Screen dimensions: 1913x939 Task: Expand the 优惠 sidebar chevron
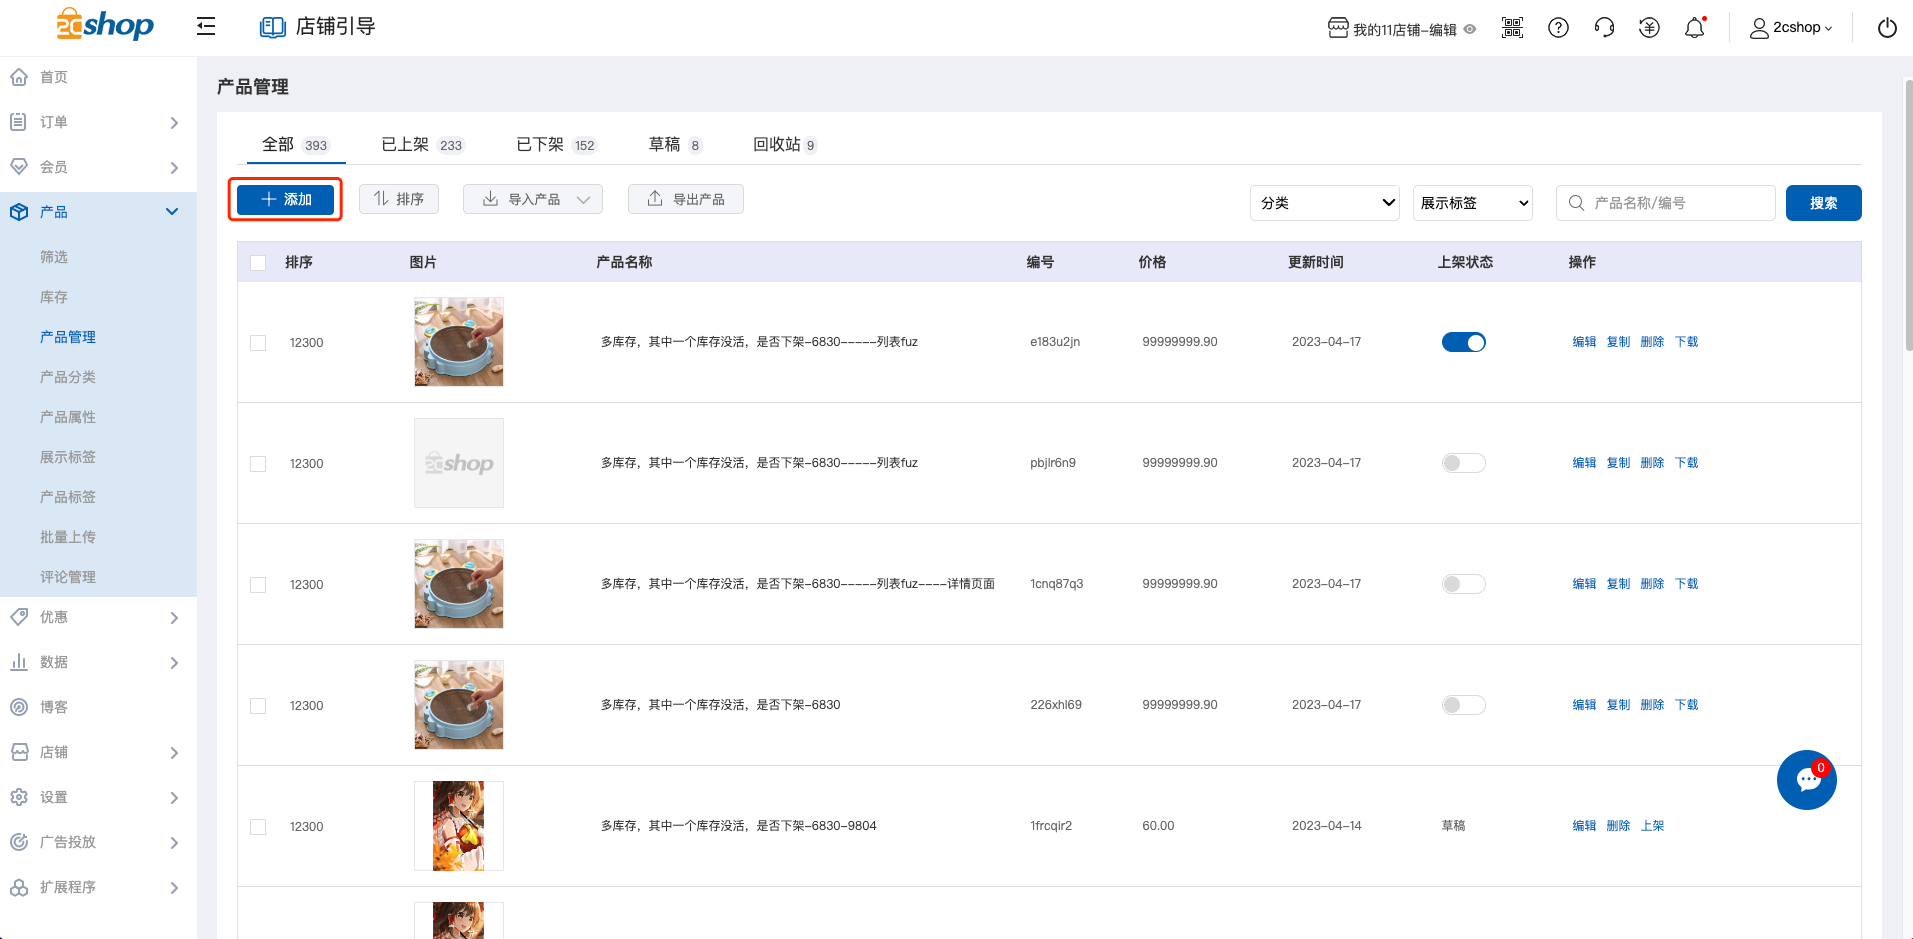pyautogui.click(x=174, y=618)
